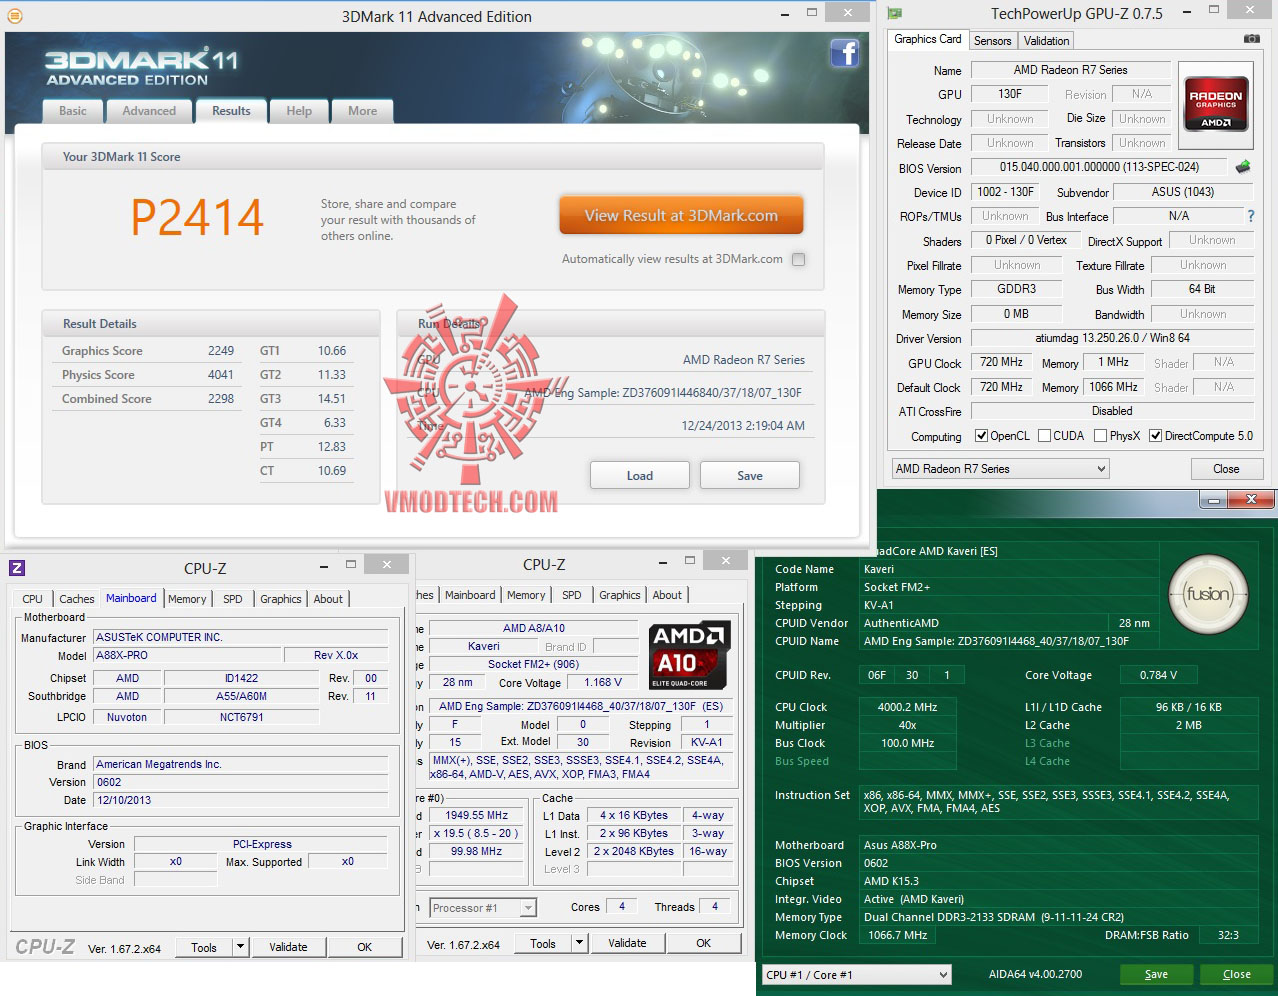Image resolution: width=1278 pixels, height=996 pixels.
Task: Toggle automatically view results at 3DMark.com
Action: coord(798,260)
